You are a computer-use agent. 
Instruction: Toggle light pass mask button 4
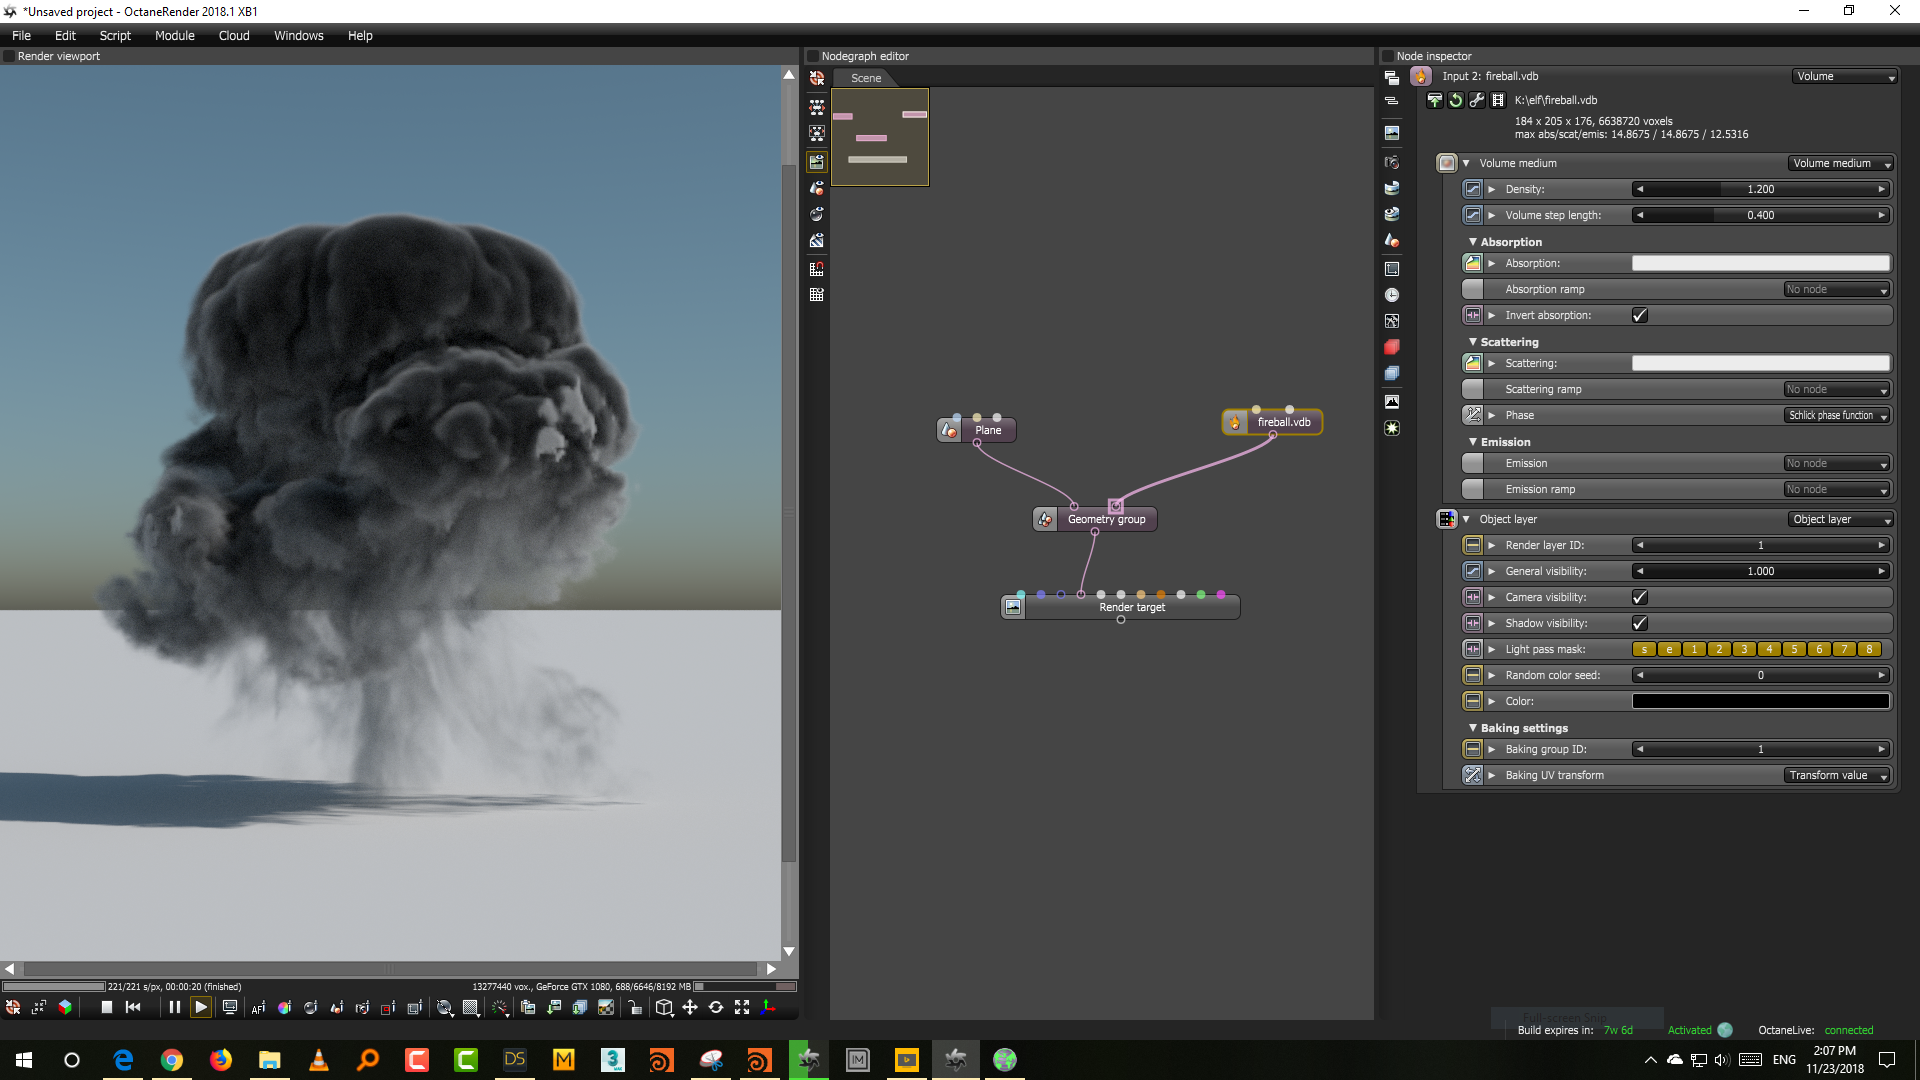(x=1769, y=649)
